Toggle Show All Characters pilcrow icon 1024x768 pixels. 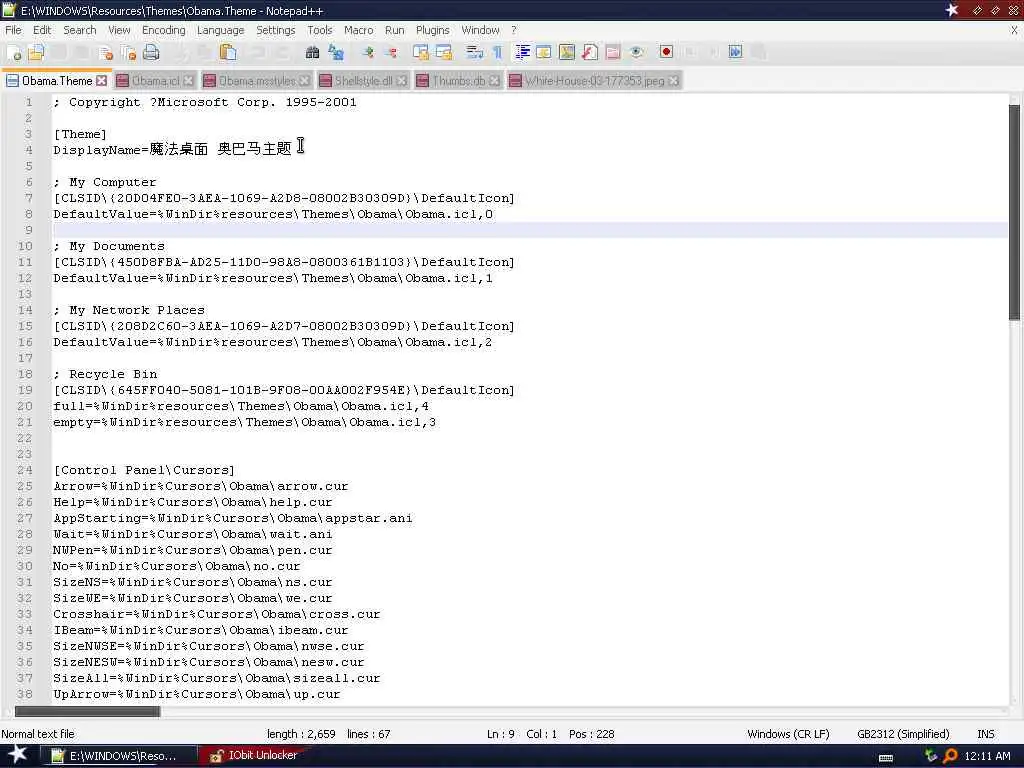click(498, 52)
